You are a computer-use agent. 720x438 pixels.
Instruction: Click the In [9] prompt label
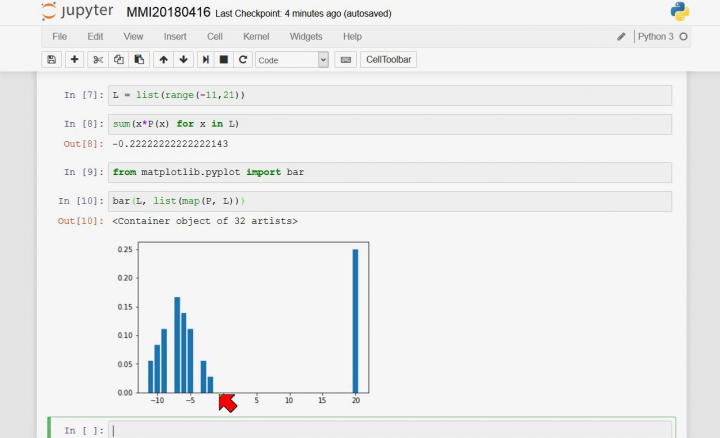(84, 172)
